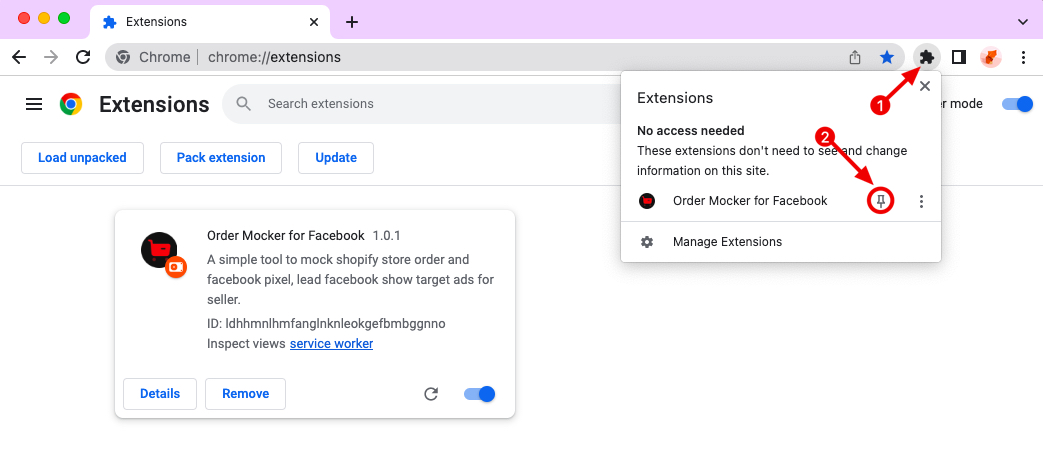Viewport: 1043px width, 469px height.
Task: Click Load unpacked button
Action: pyautogui.click(x=82, y=158)
